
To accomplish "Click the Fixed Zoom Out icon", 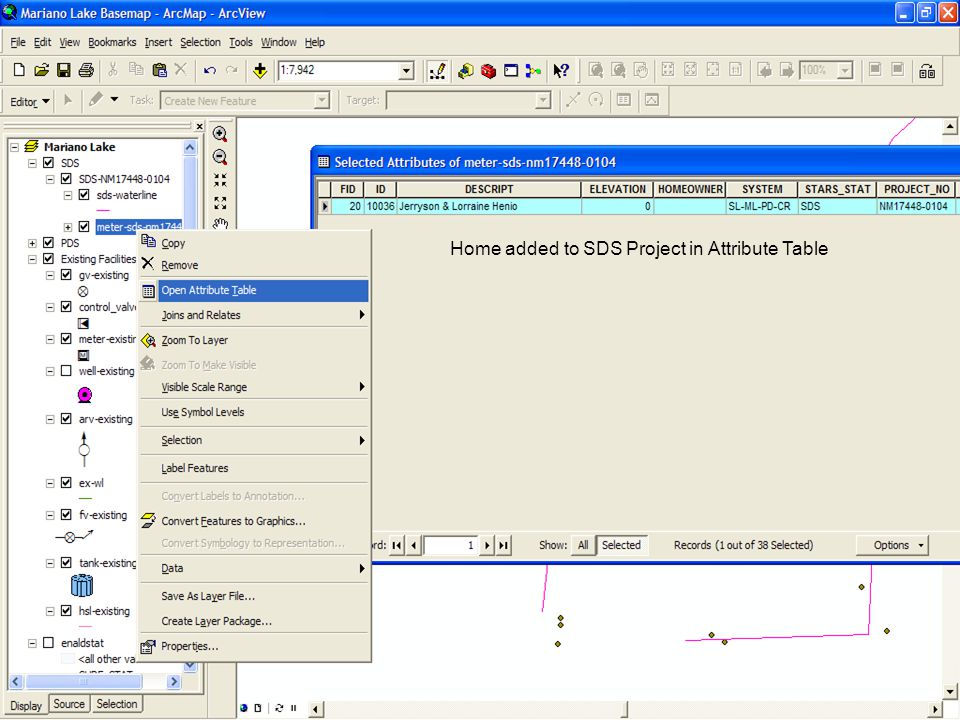I will [220, 203].
